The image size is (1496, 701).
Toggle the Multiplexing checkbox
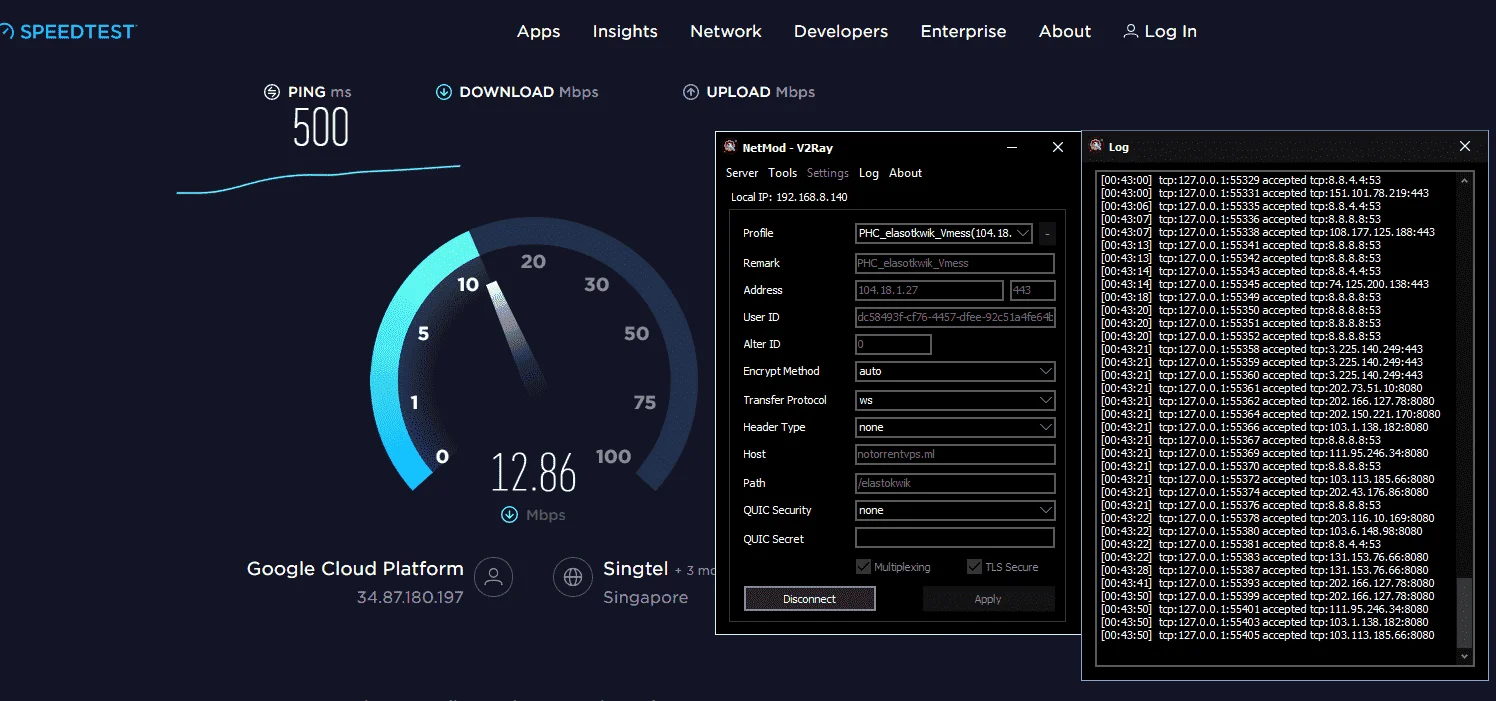(x=864, y=567)
